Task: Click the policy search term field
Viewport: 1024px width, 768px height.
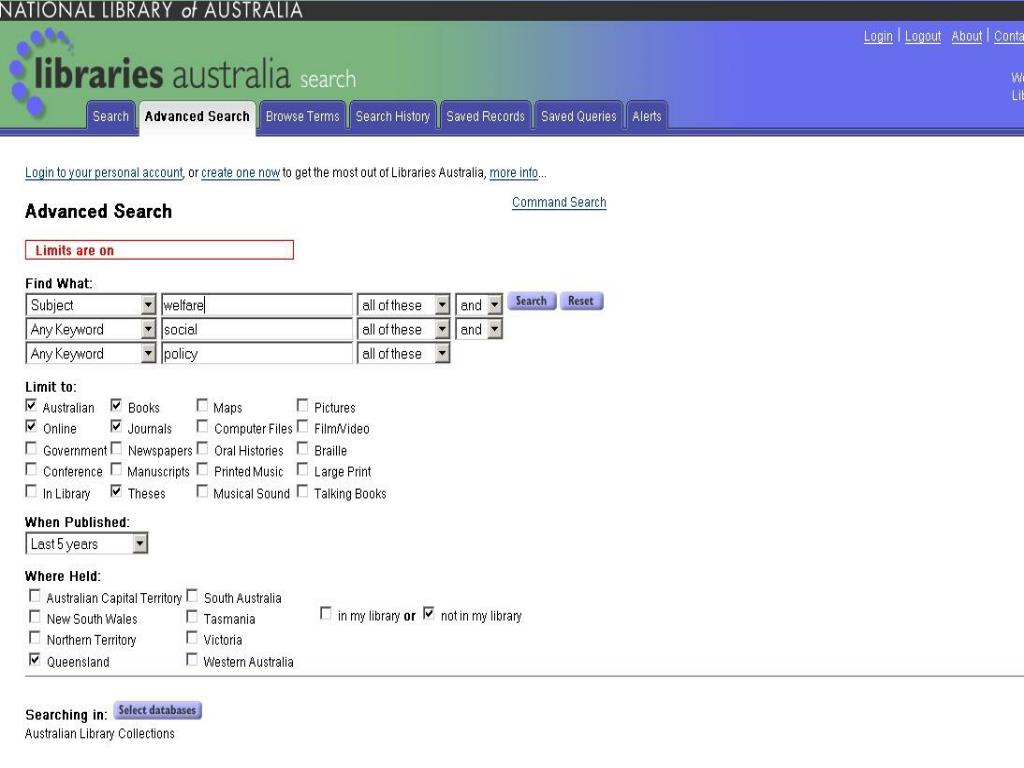Action: pos(257,353)
